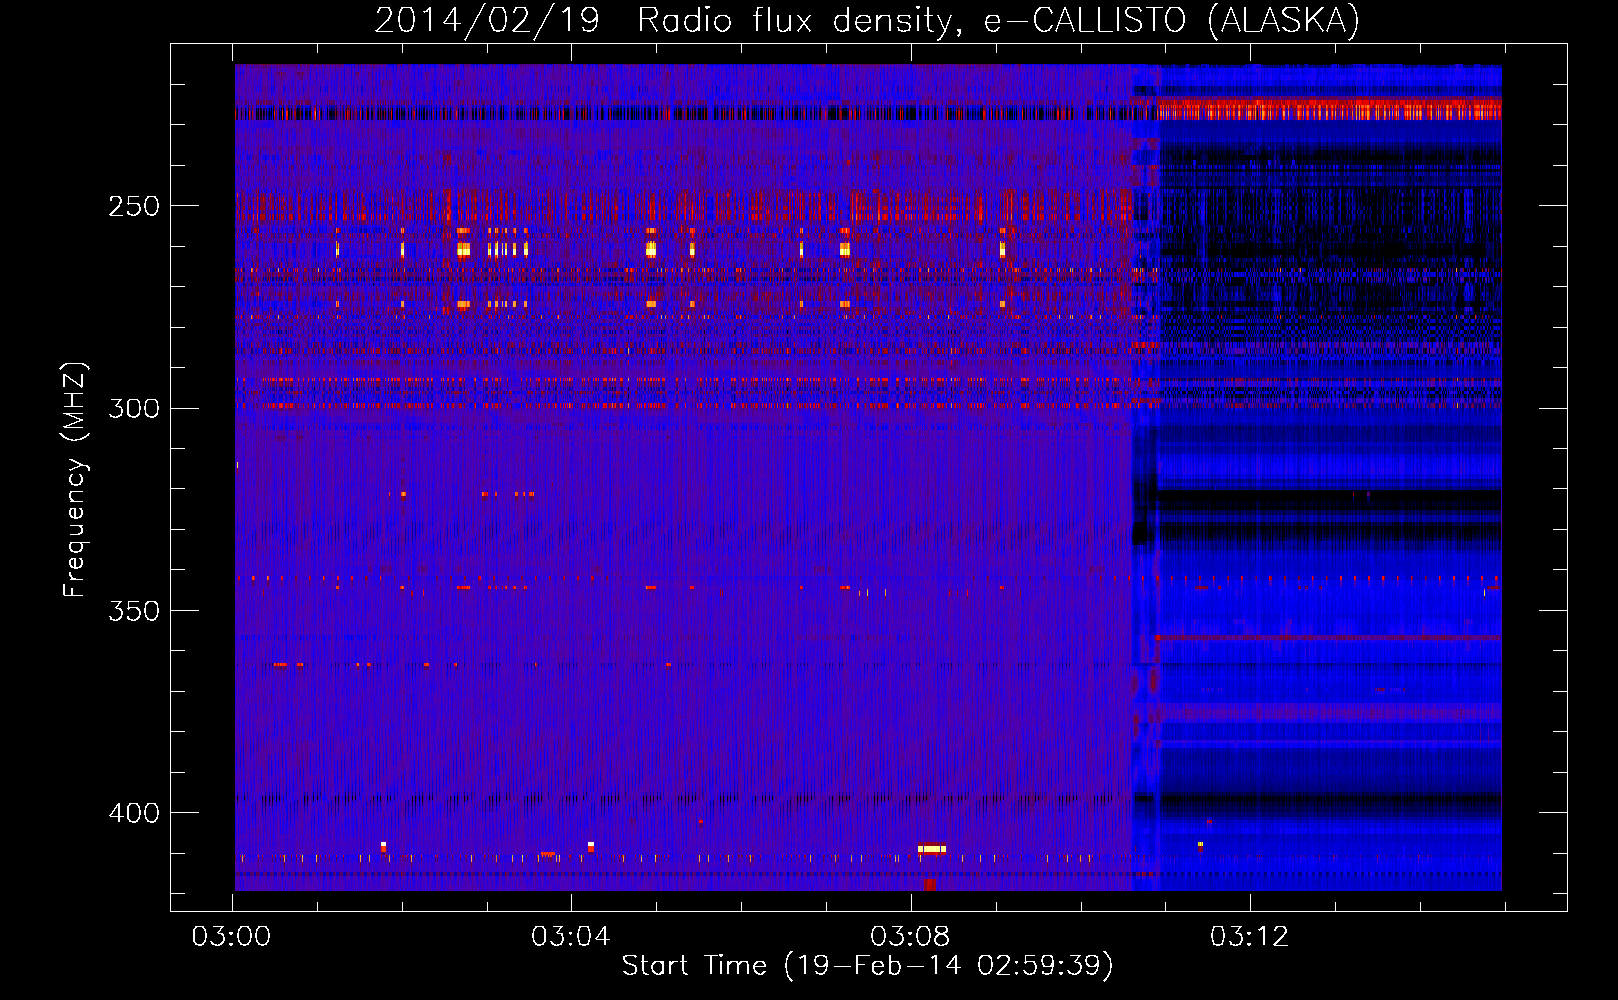The image size is (1618, 1000).
Task: Click the 'Start Time (19-Feb-14 02:59:39)' label
Action: tap(867, 966)
